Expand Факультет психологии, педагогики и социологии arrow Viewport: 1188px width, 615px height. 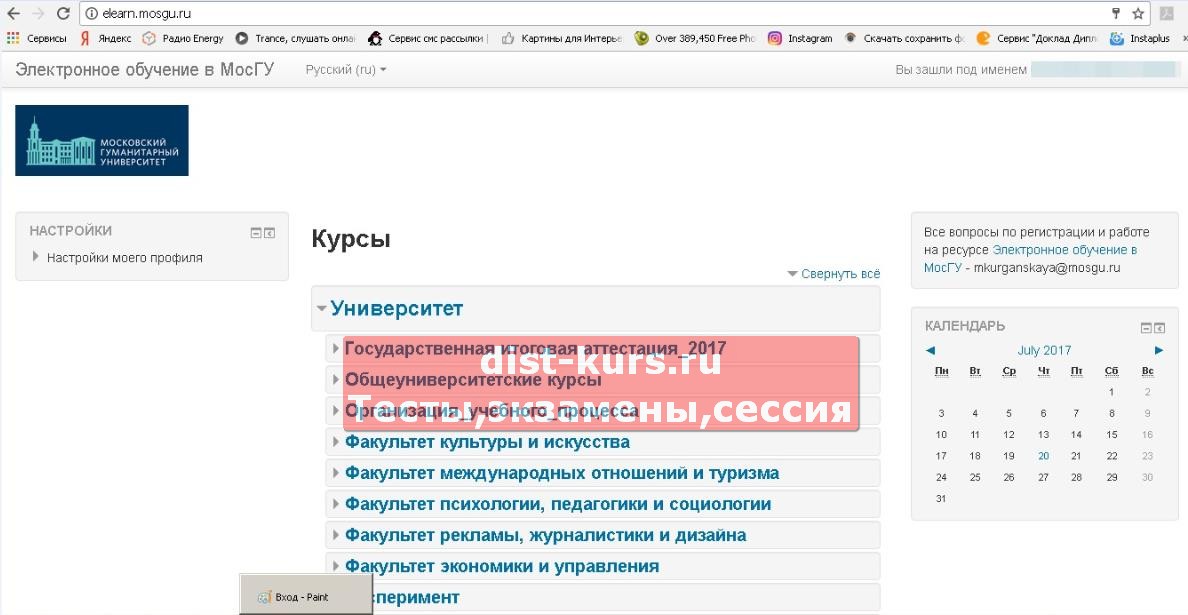tap(336, 504)
